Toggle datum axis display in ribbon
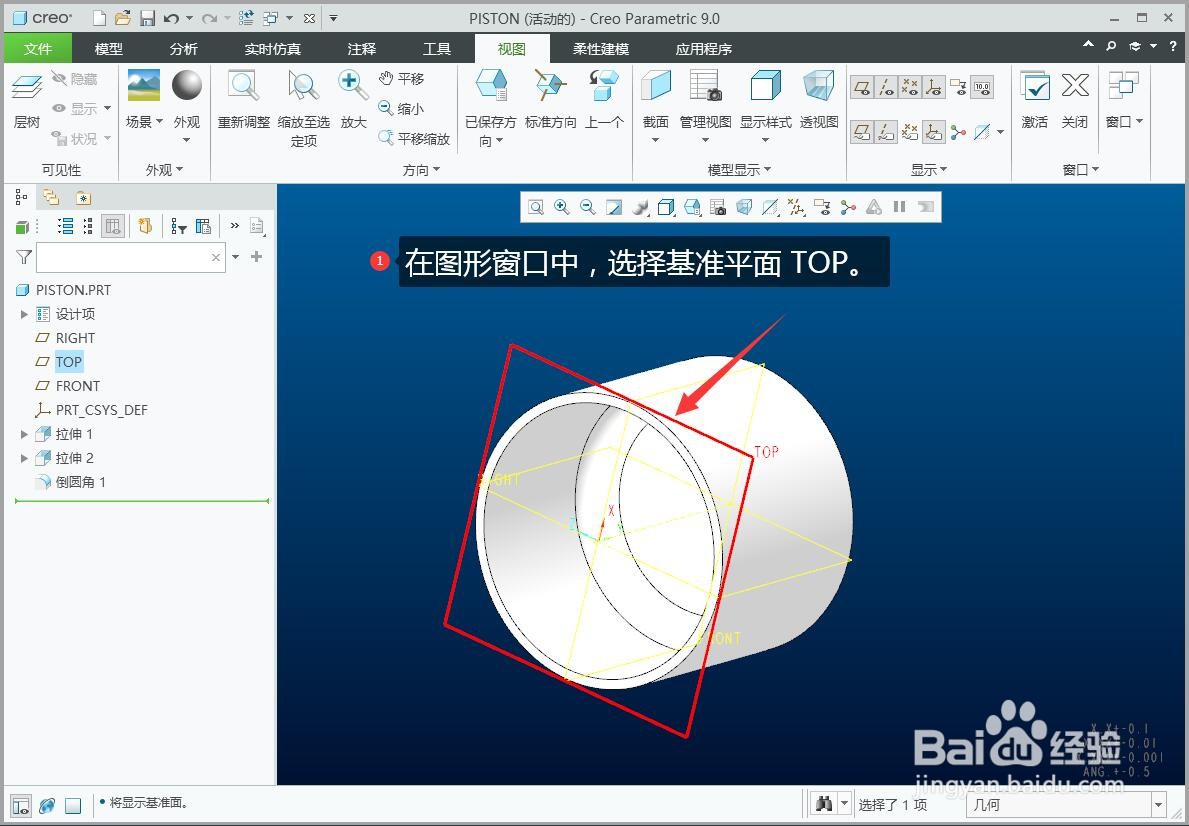This screenshot has height=826, width=1189. (x=886, y=87)
